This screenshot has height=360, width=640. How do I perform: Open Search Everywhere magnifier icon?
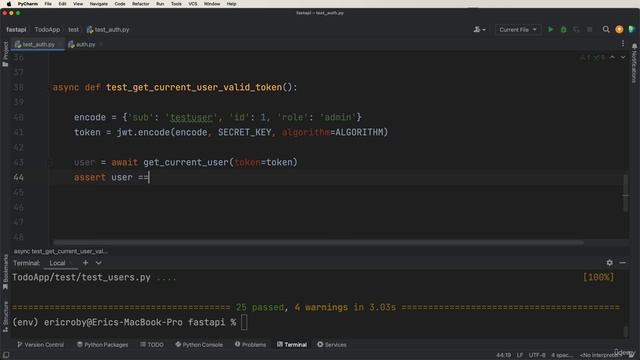coord(606,29)
